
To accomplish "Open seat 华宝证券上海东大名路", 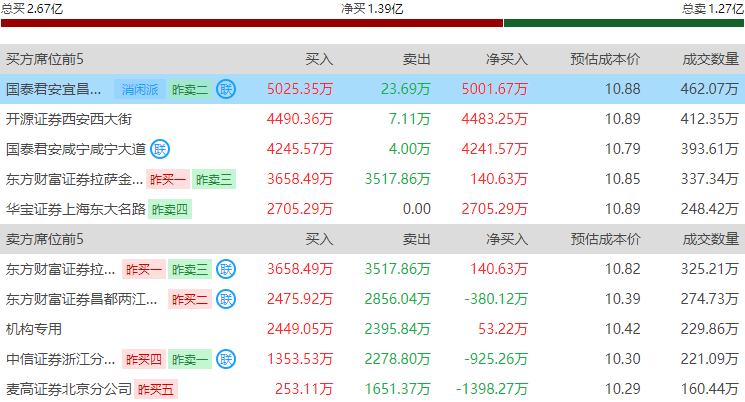I will tap(76, 209).
